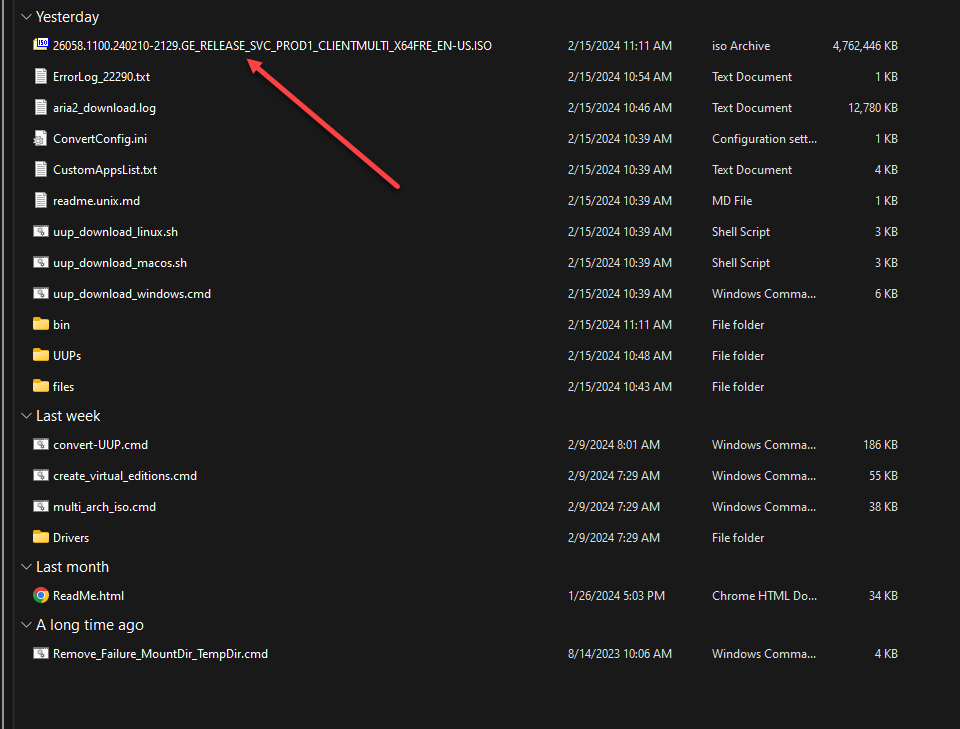Click the ConvertConfig.ini gear file icon
The image size is (960, 729).
click(x=41, y=139)
